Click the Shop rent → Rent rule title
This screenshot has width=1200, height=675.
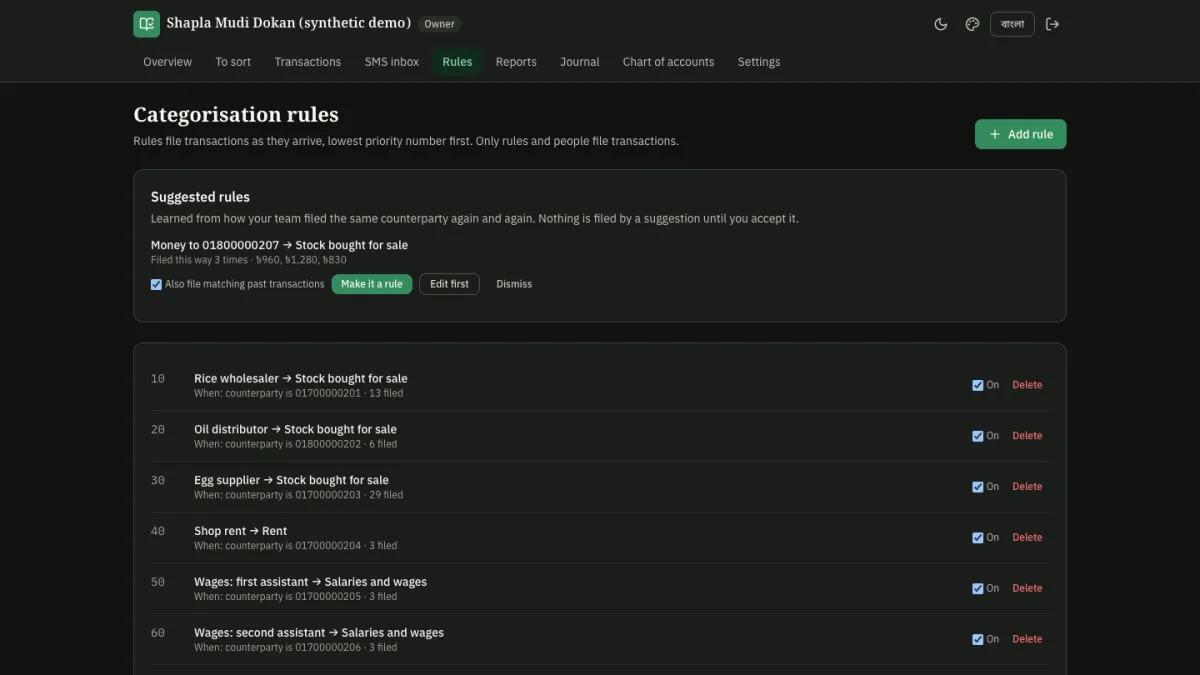tap(240, 531)
